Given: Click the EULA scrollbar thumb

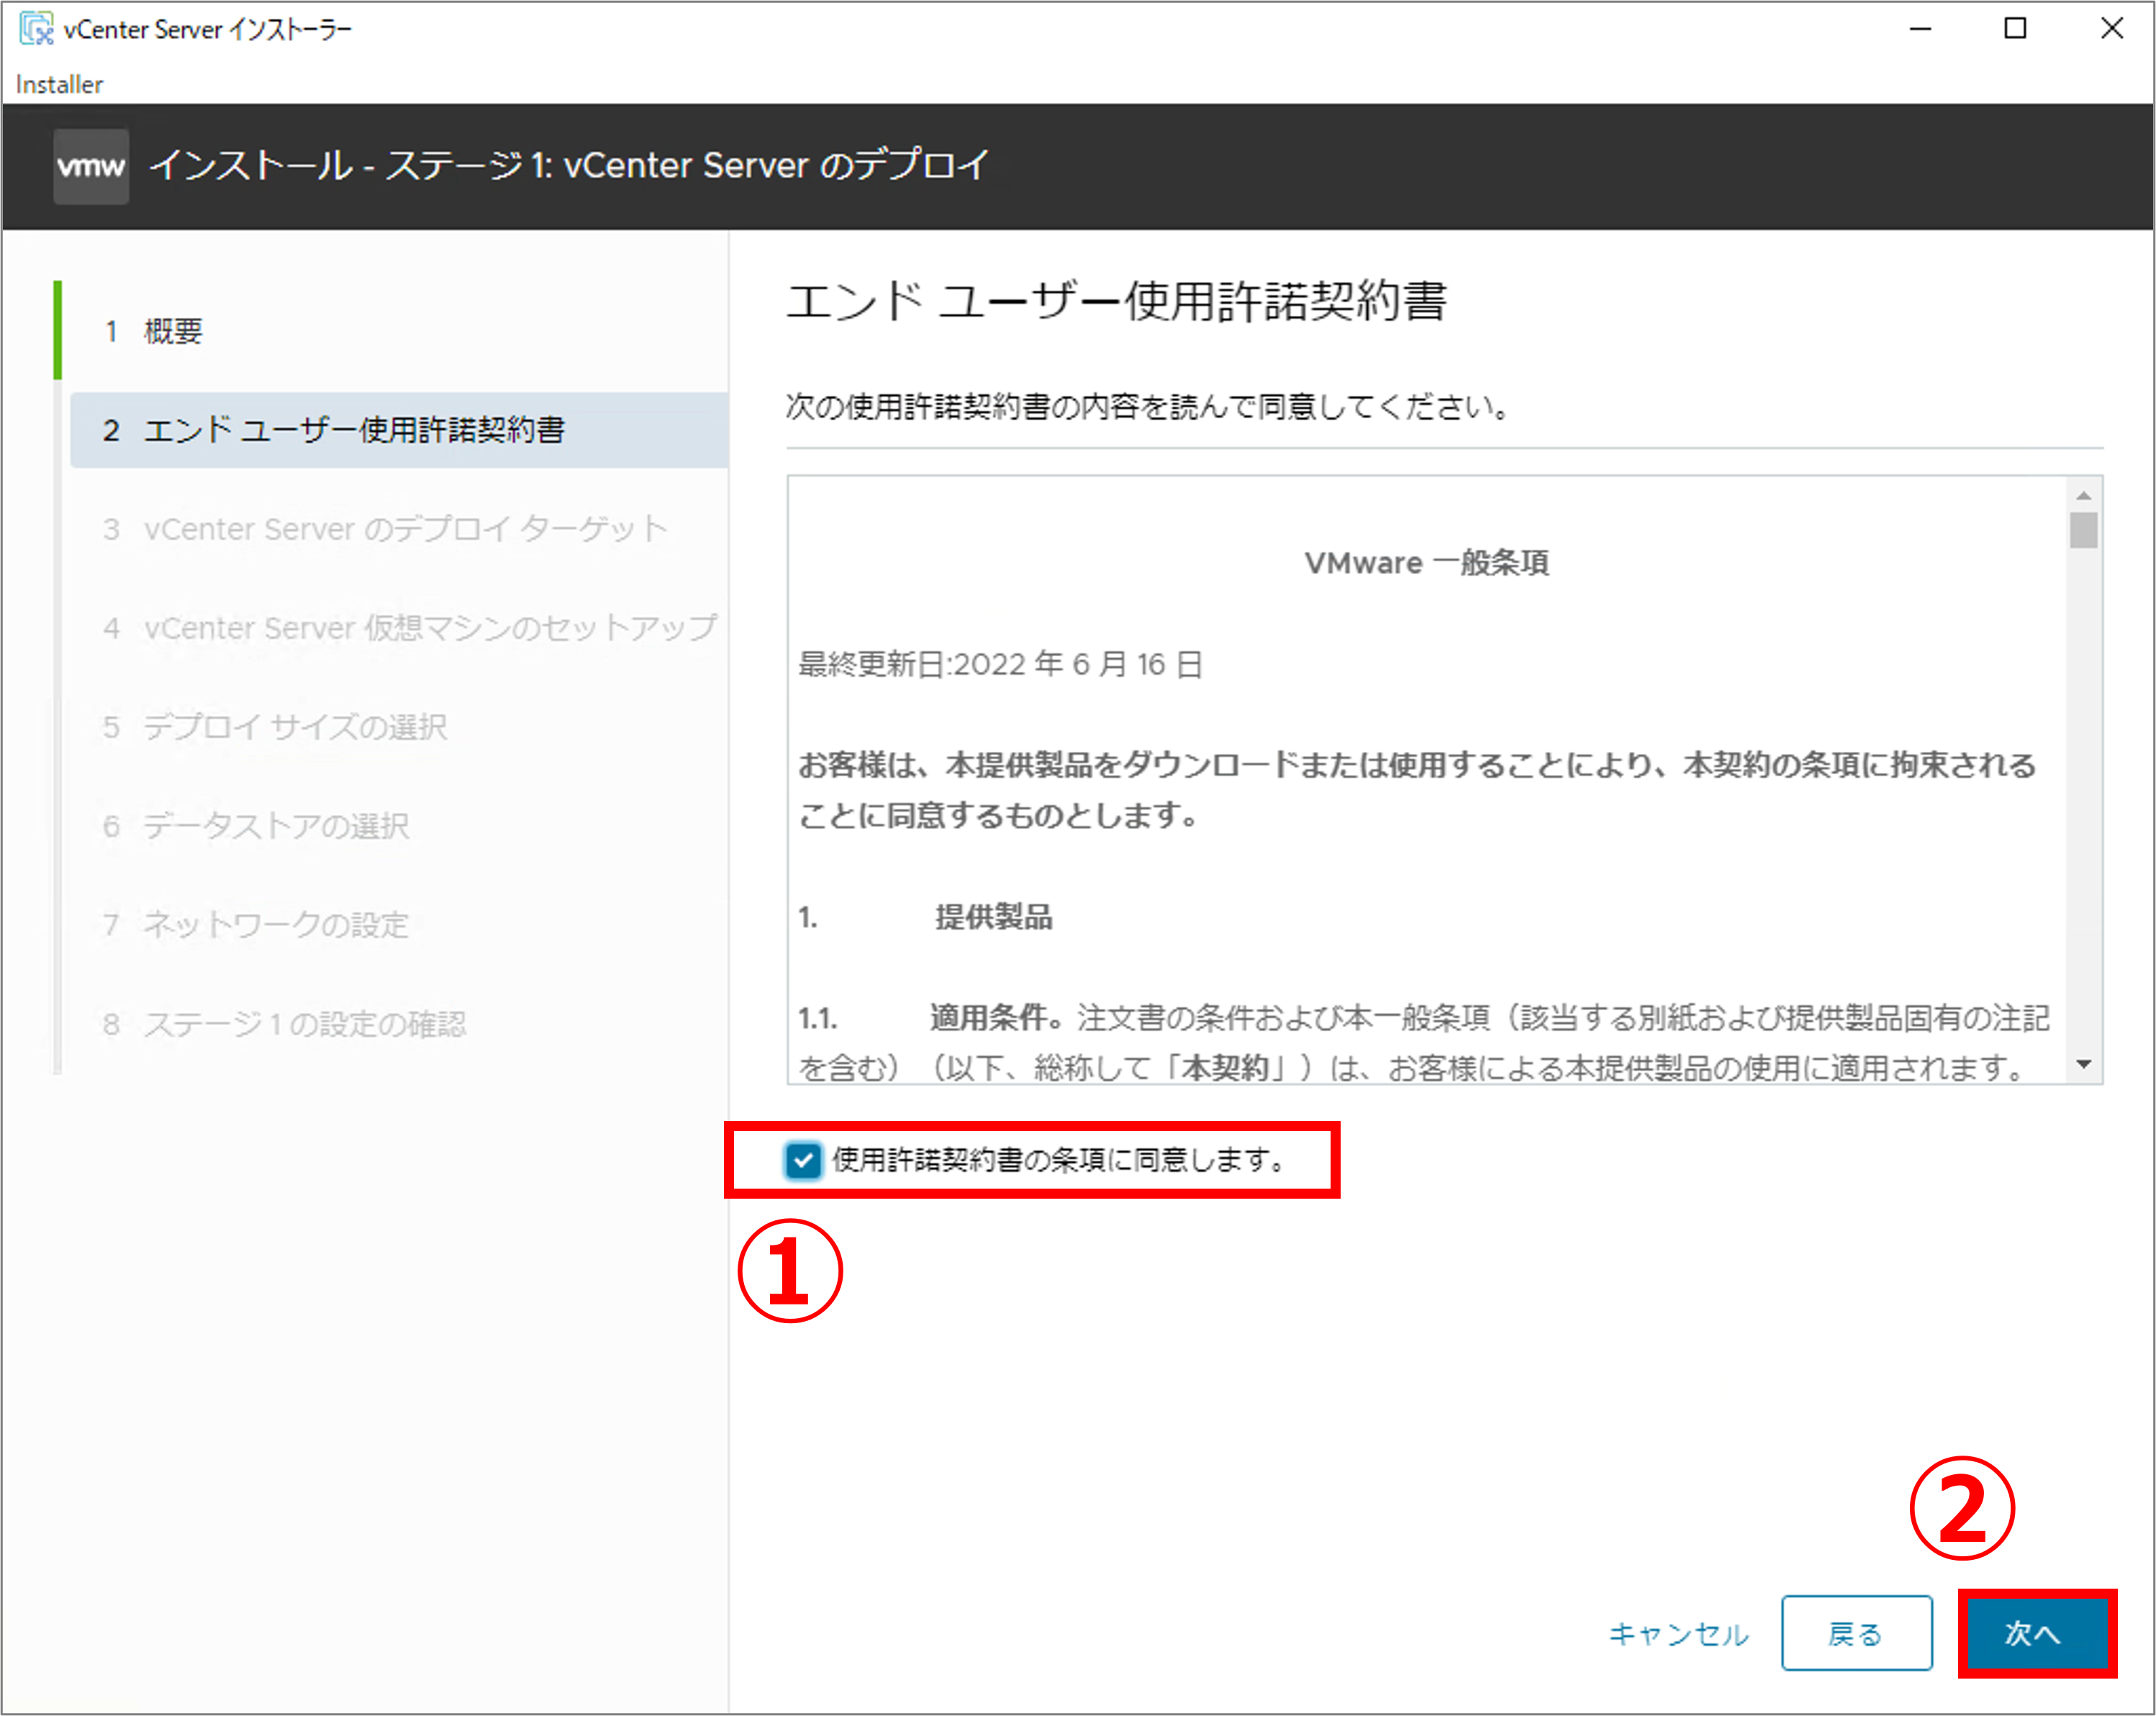Looking at the screenshot, I should (x=2083, y=530).
